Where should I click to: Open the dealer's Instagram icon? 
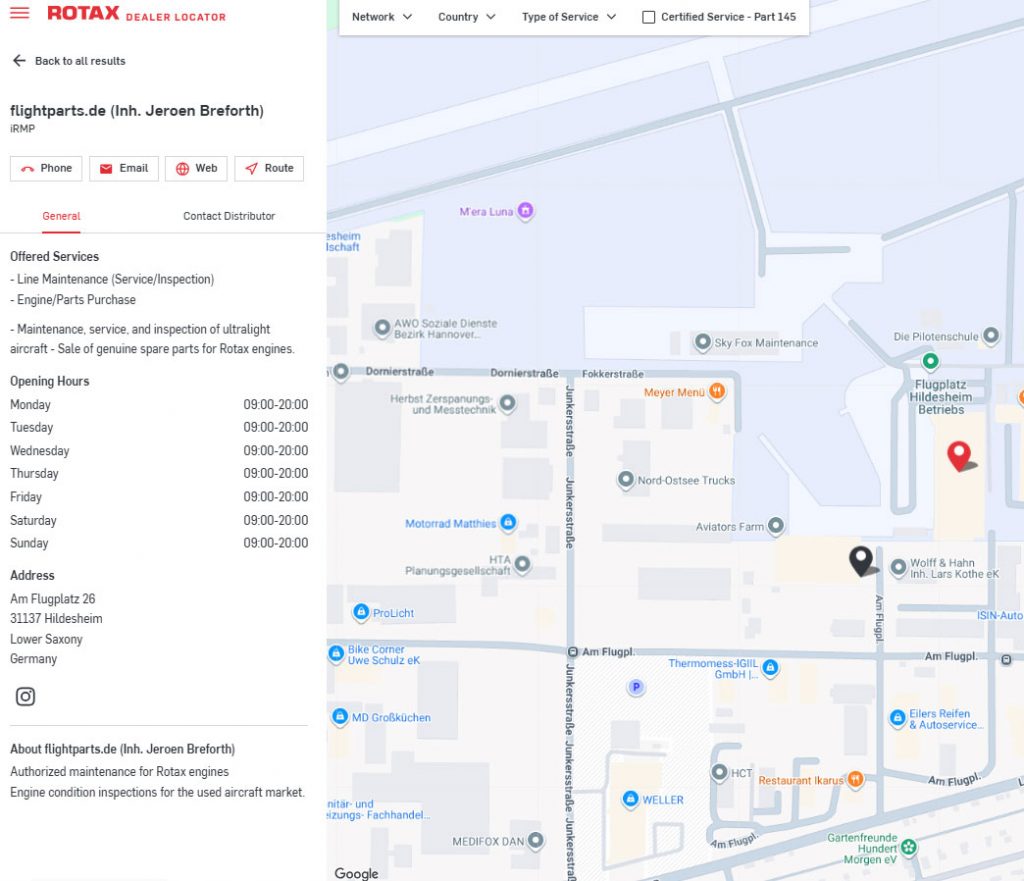point(25,697)
